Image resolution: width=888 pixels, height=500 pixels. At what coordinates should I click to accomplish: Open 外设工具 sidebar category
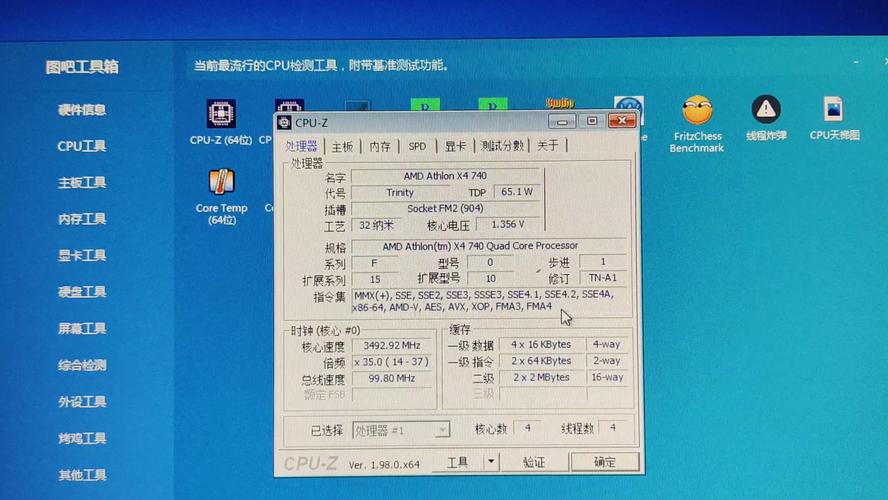tap(82, 402)
